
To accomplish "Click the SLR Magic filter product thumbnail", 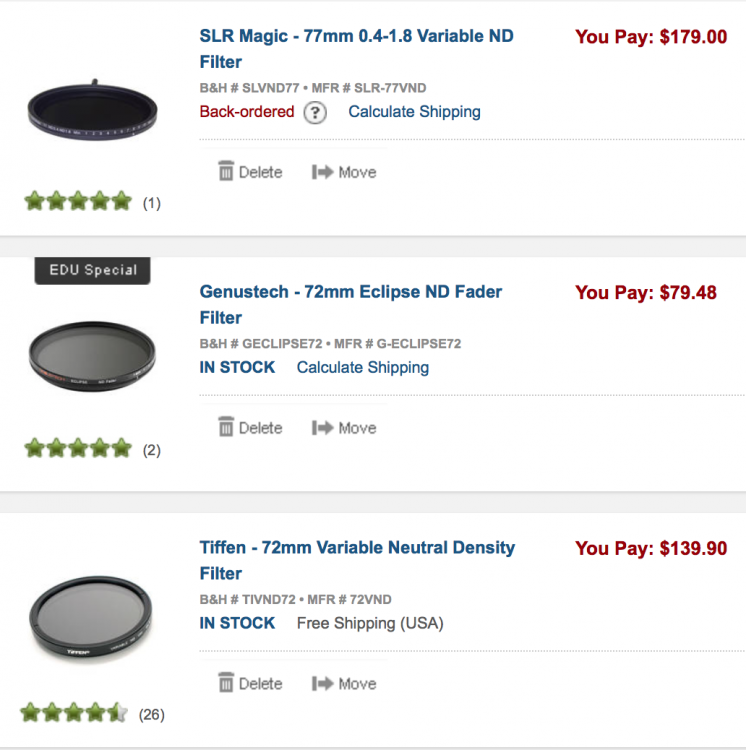I will tap(92, 110).
